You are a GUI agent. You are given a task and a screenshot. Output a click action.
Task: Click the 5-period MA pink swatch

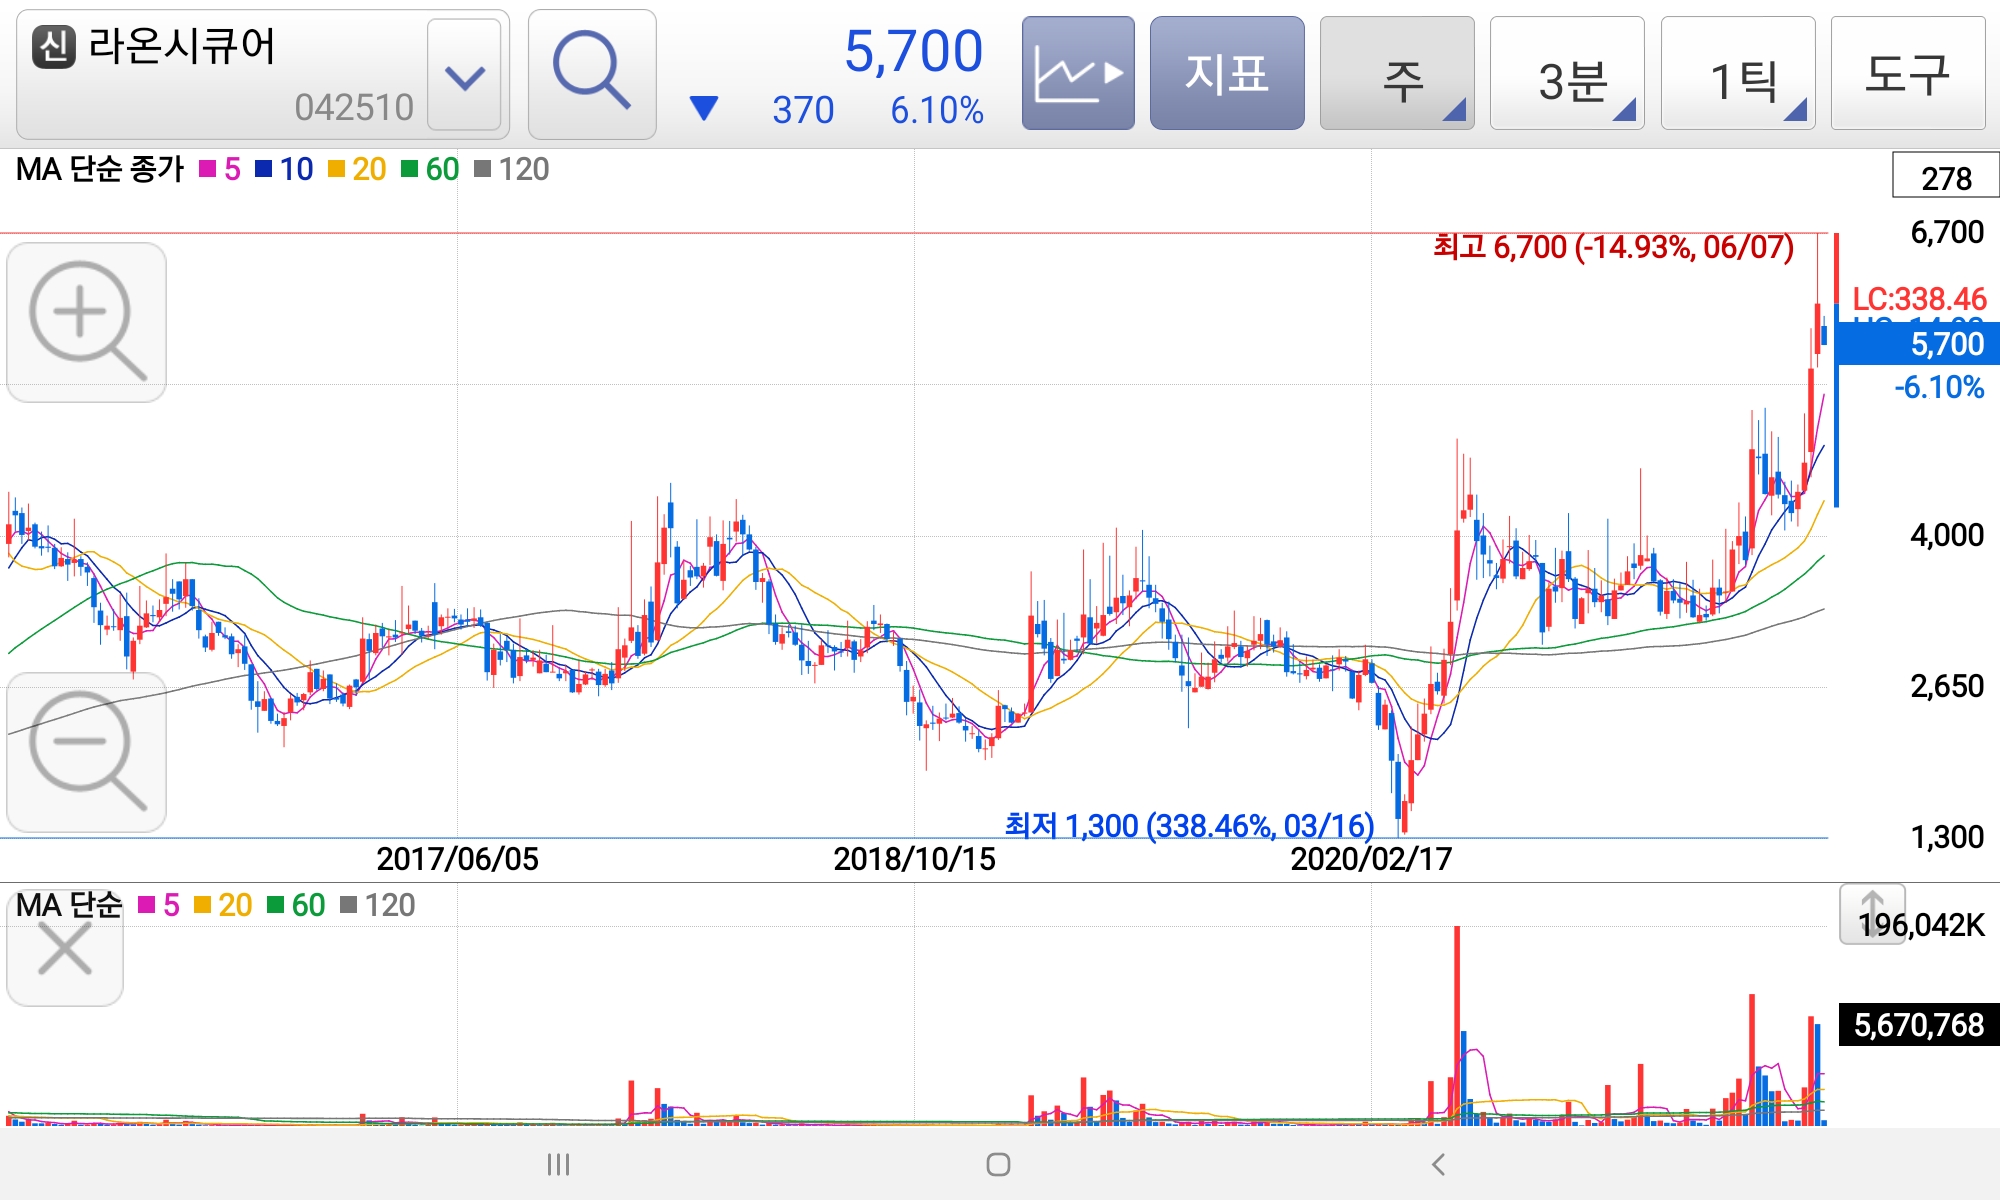coord(208,169)
